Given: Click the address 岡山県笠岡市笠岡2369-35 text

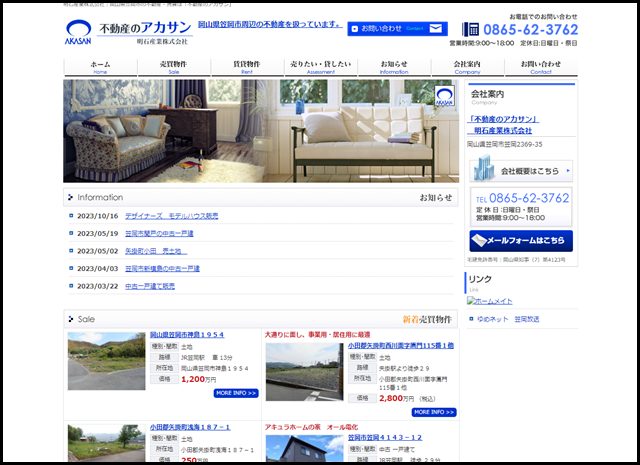Looking at the screenshot, I should (505, 144).
